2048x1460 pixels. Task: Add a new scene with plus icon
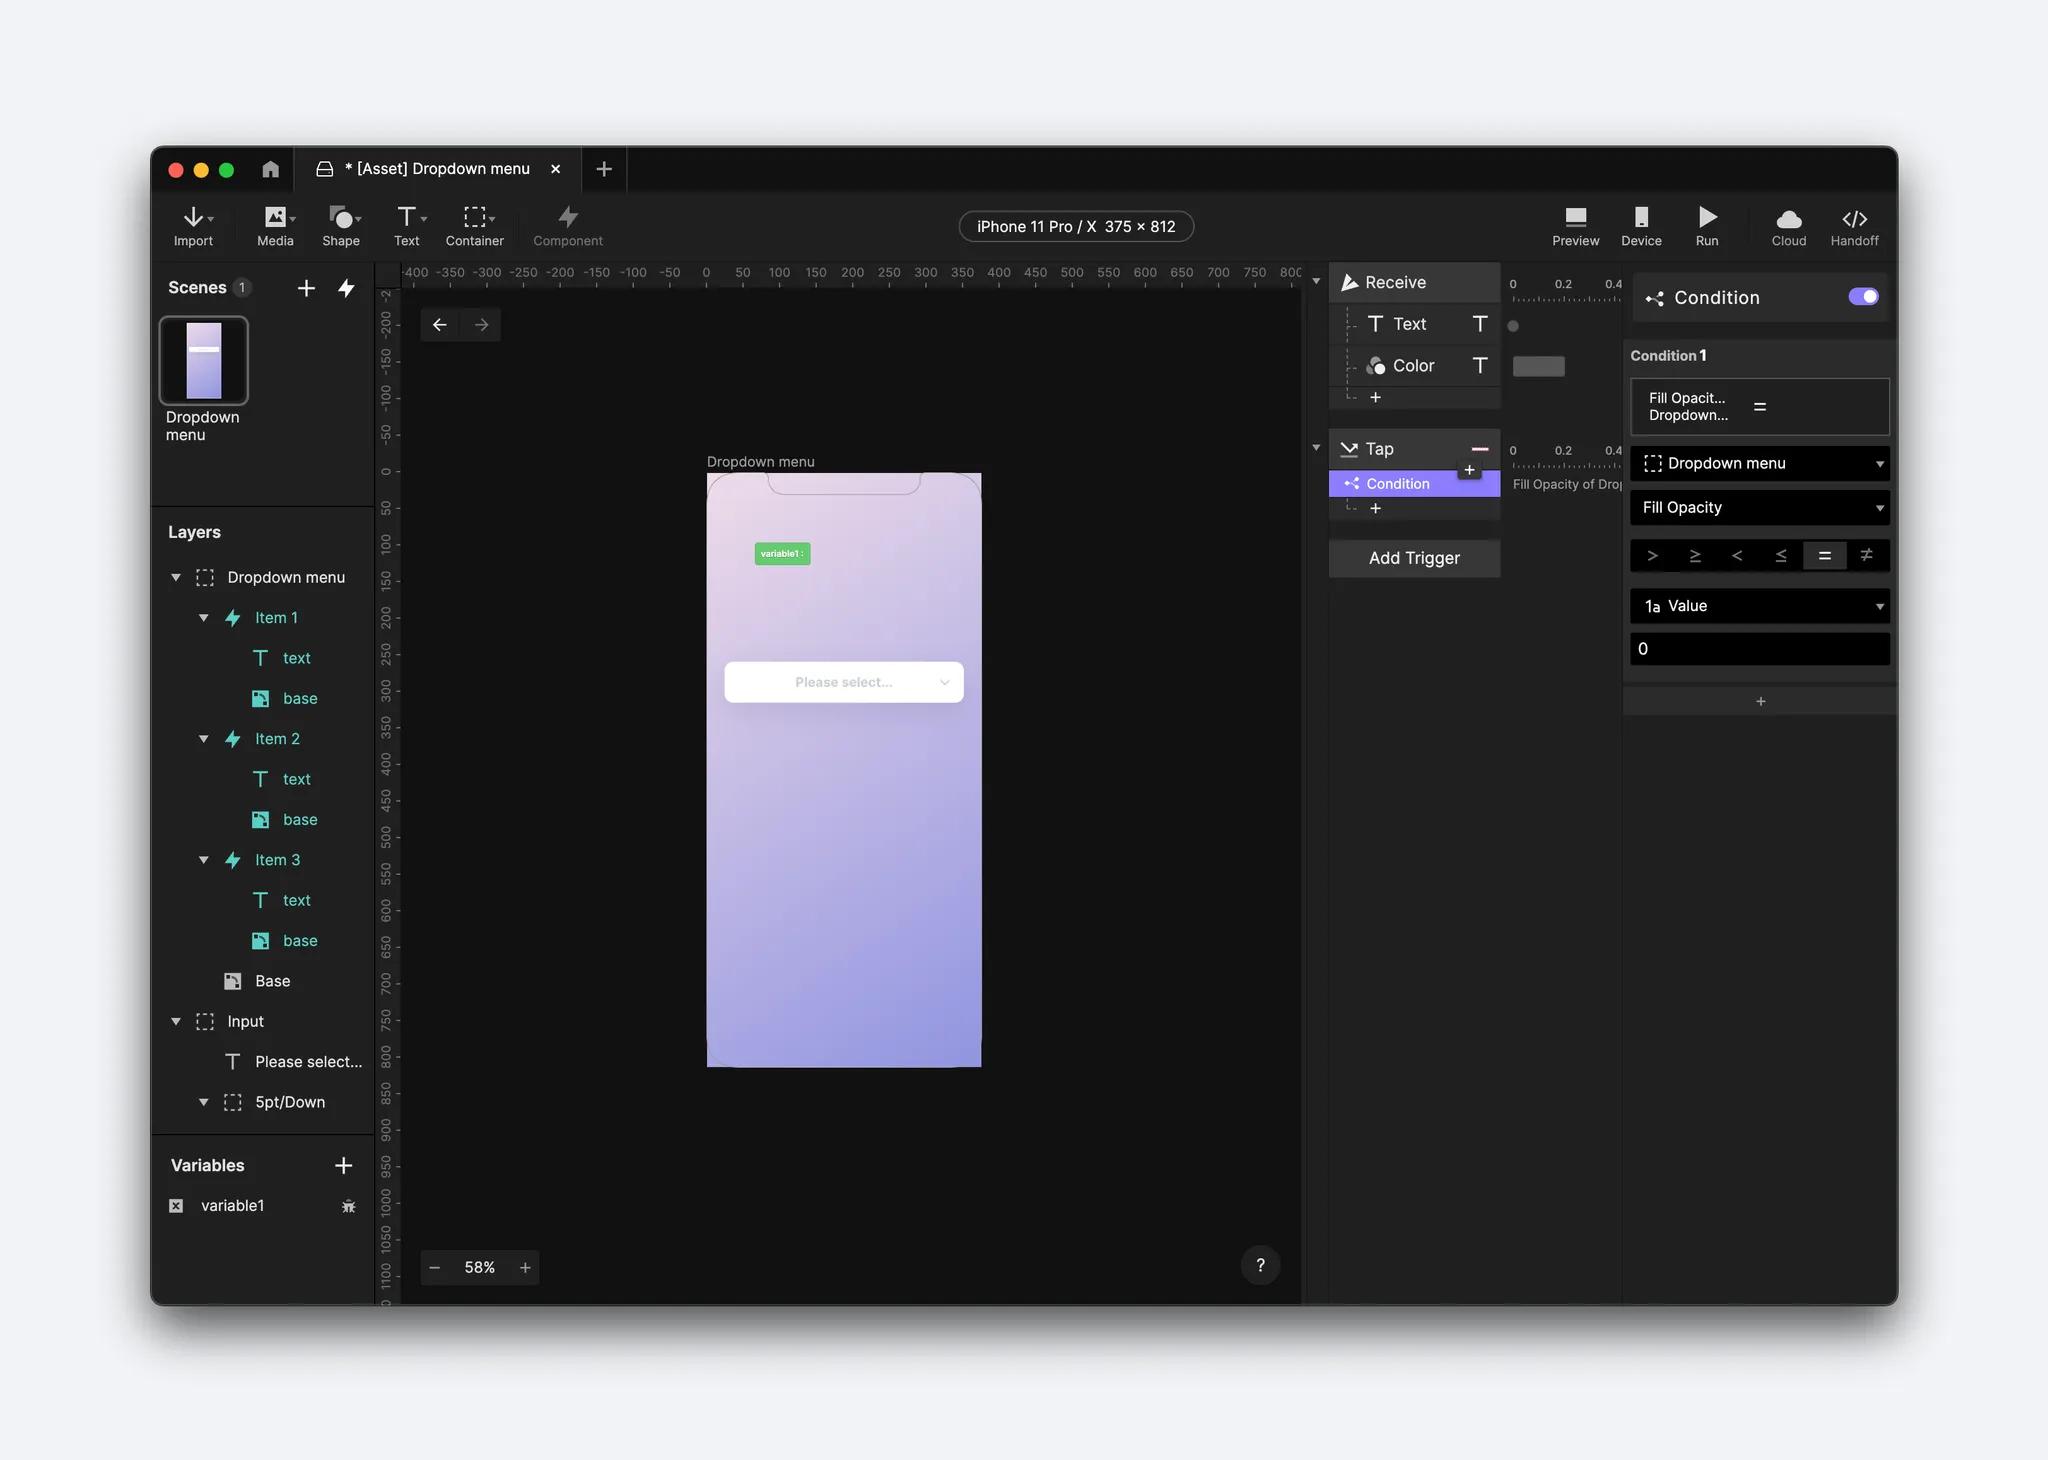[306, 288]
